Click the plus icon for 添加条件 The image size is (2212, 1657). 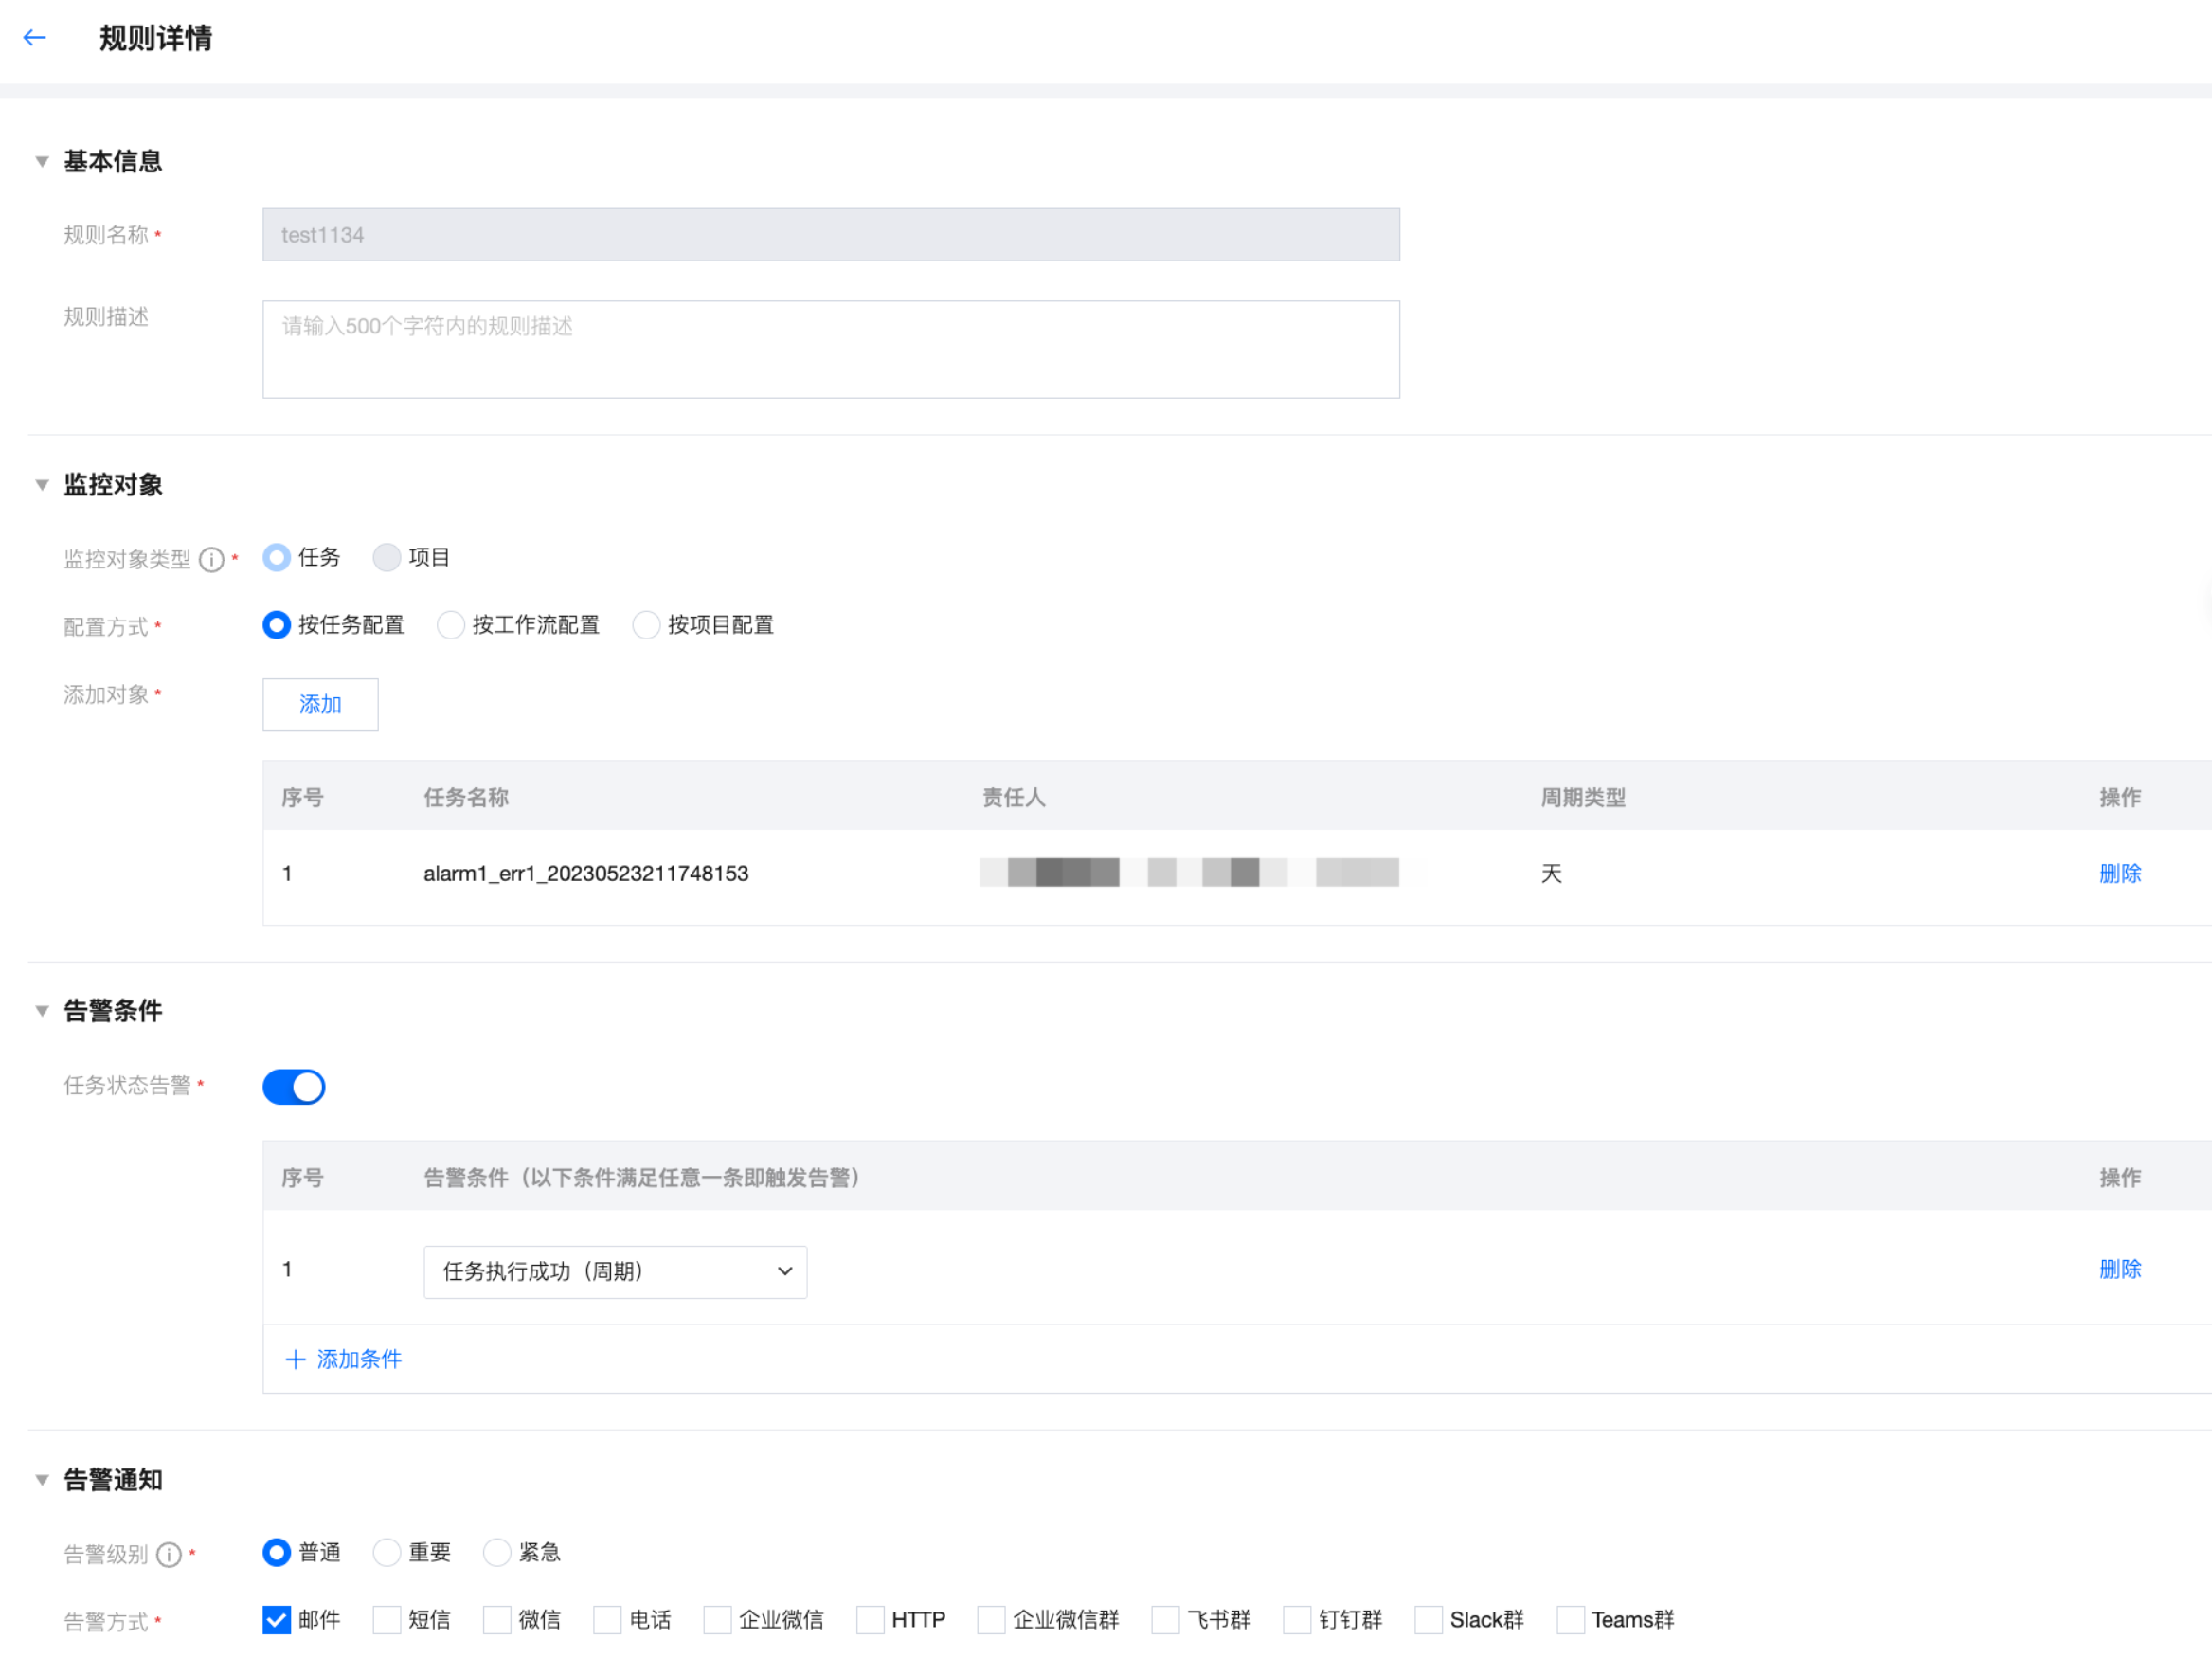click(295, 1359)
